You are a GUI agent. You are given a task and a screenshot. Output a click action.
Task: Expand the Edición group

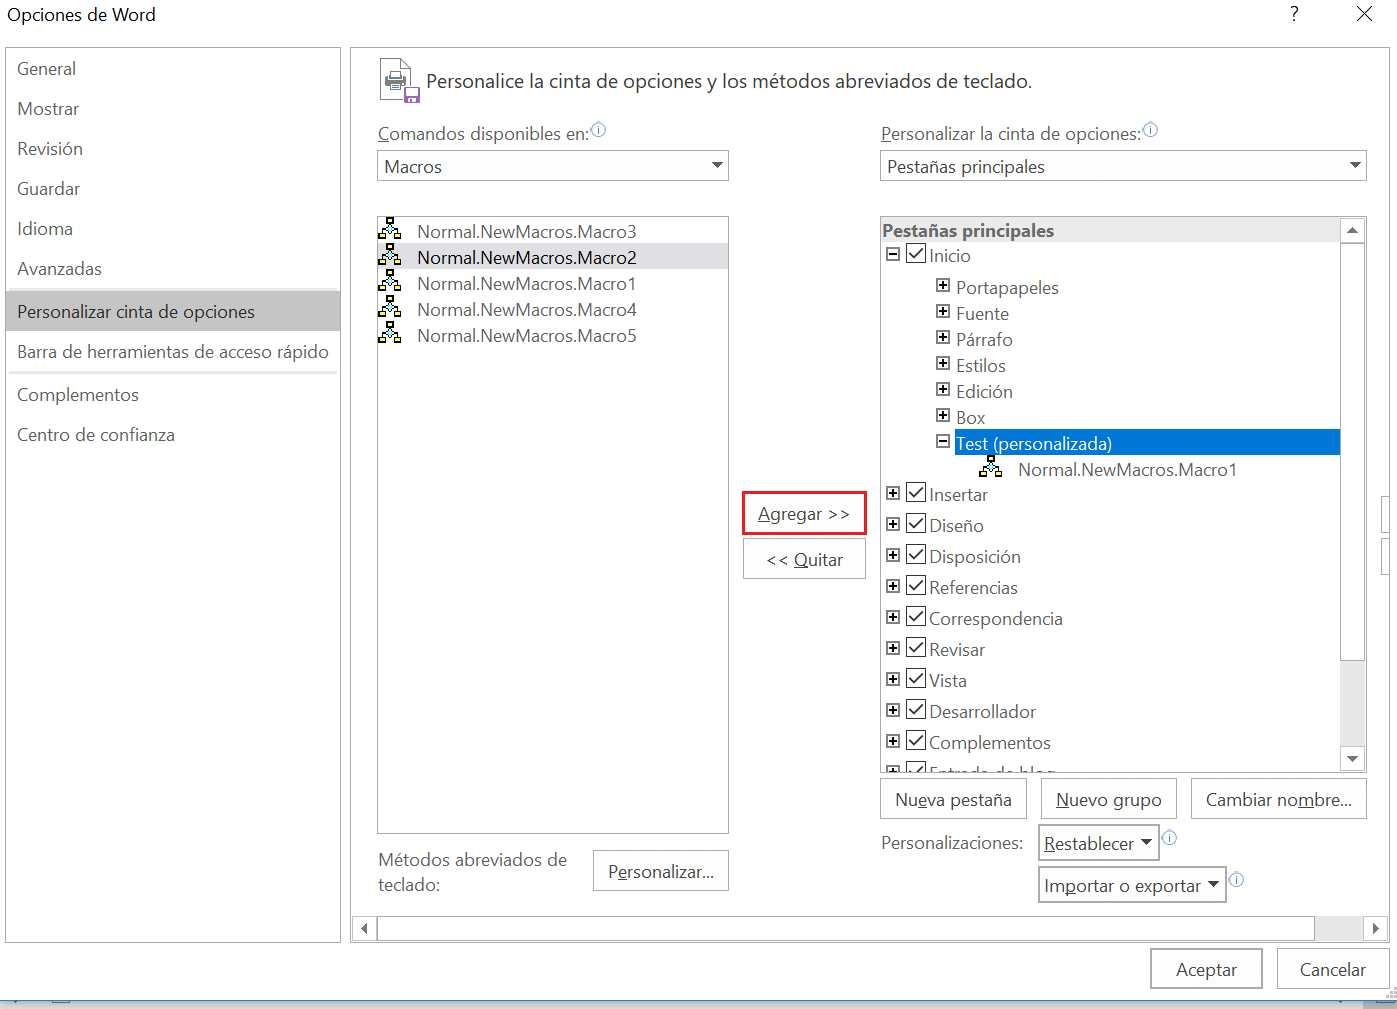[x=943, y=389]
